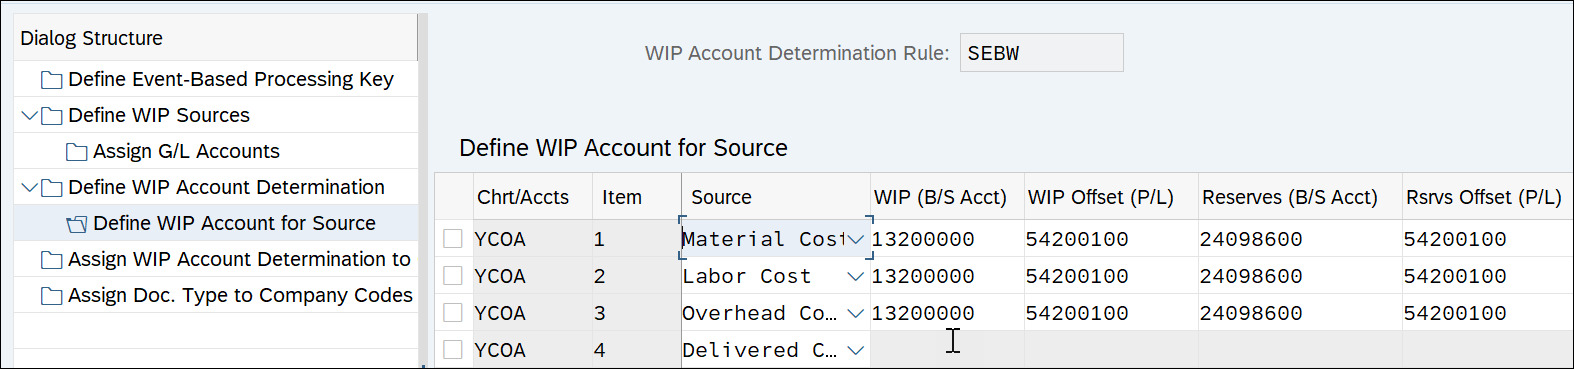Select Define Event-Based Processing Key entry
Image resolution: width=1574 pixels, height=369 pixels.
pyautogui.click(x=231, y=80)
